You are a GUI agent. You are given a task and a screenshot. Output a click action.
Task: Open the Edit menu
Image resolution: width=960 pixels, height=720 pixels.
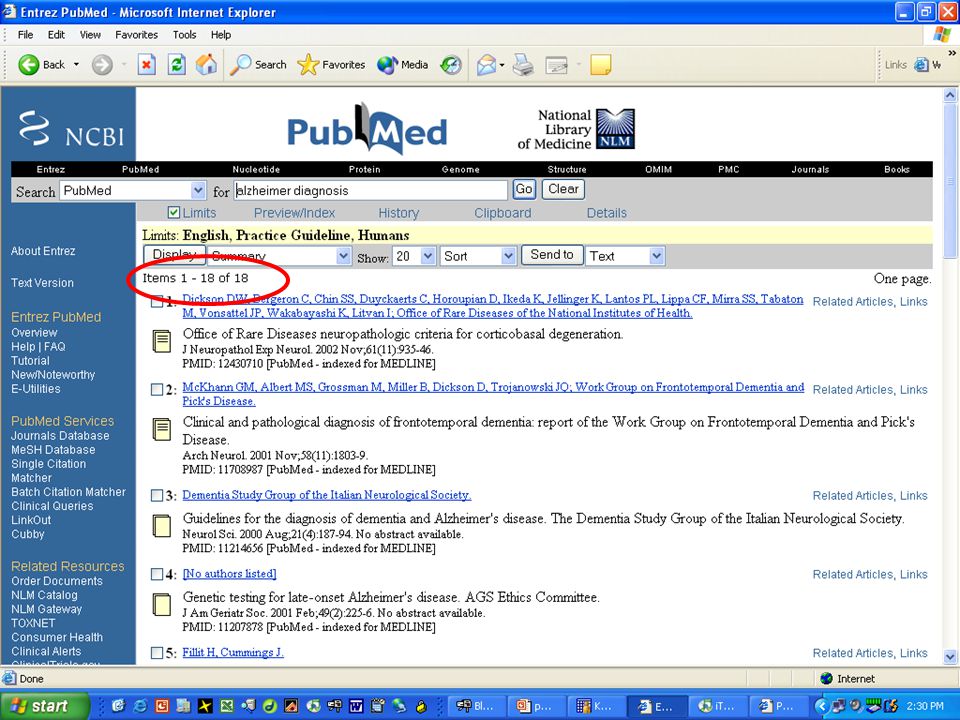click(x=56, y=35)
